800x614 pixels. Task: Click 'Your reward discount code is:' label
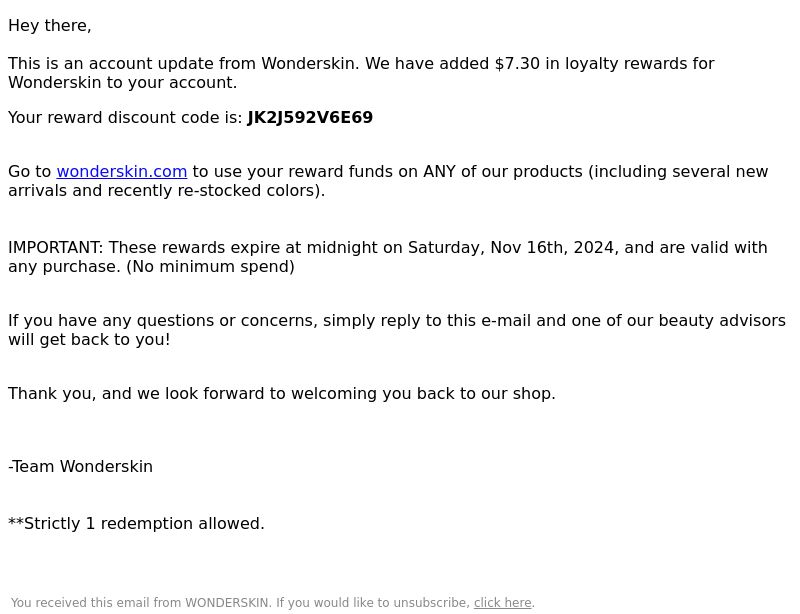(x=126, y=117)
